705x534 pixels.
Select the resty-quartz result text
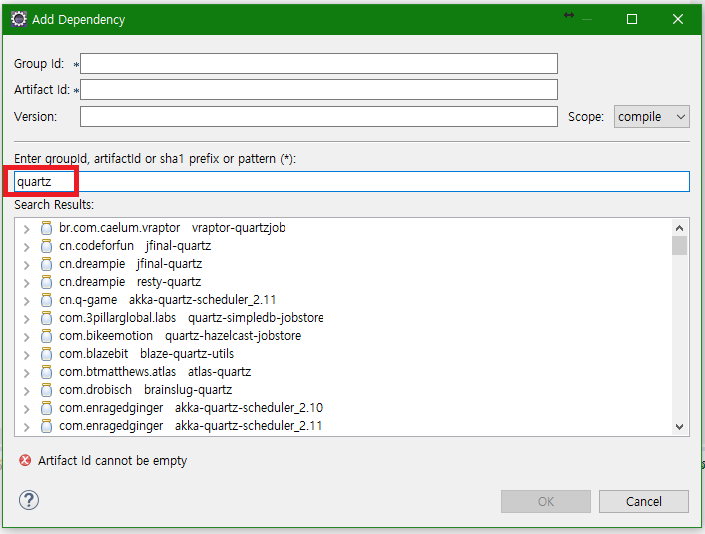pos(169,282)
